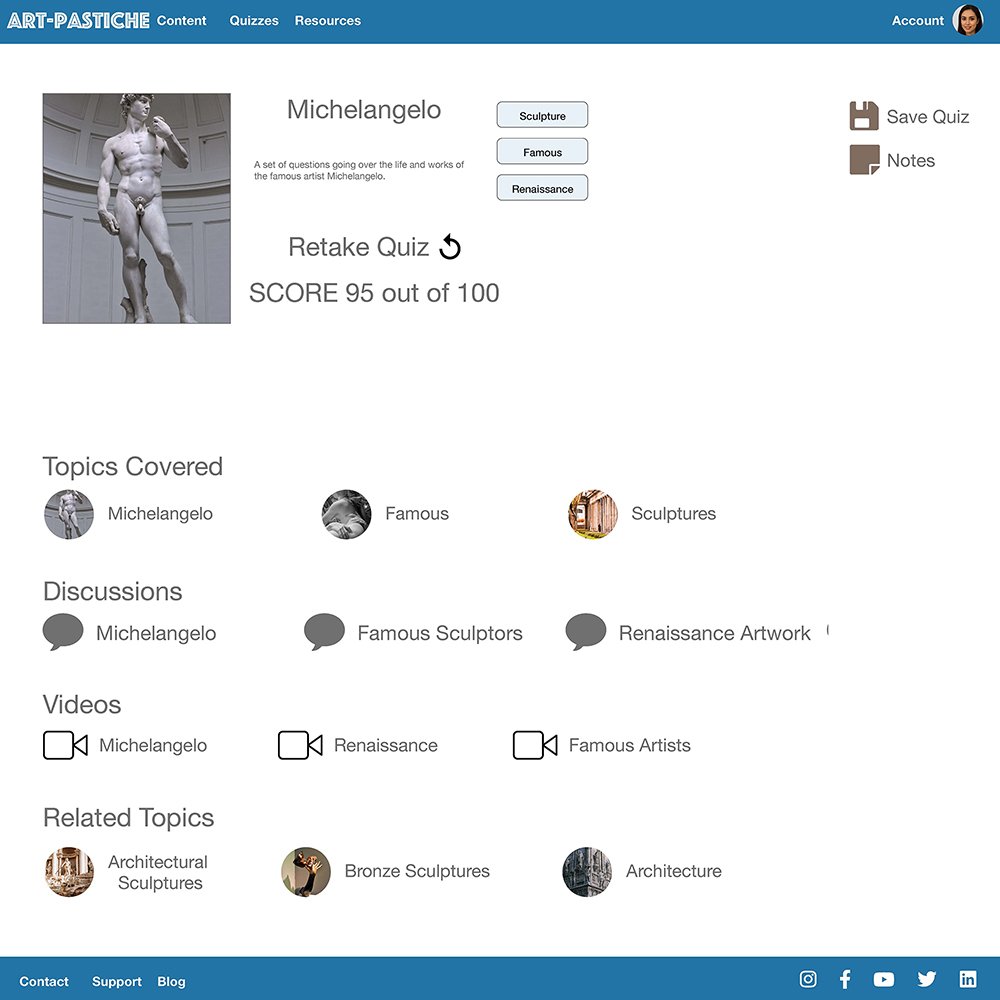The height and width of the screenshot is (1000, 1000).
Task: Open the Renaissance Artwork discussion
Action: coord(715,633)
